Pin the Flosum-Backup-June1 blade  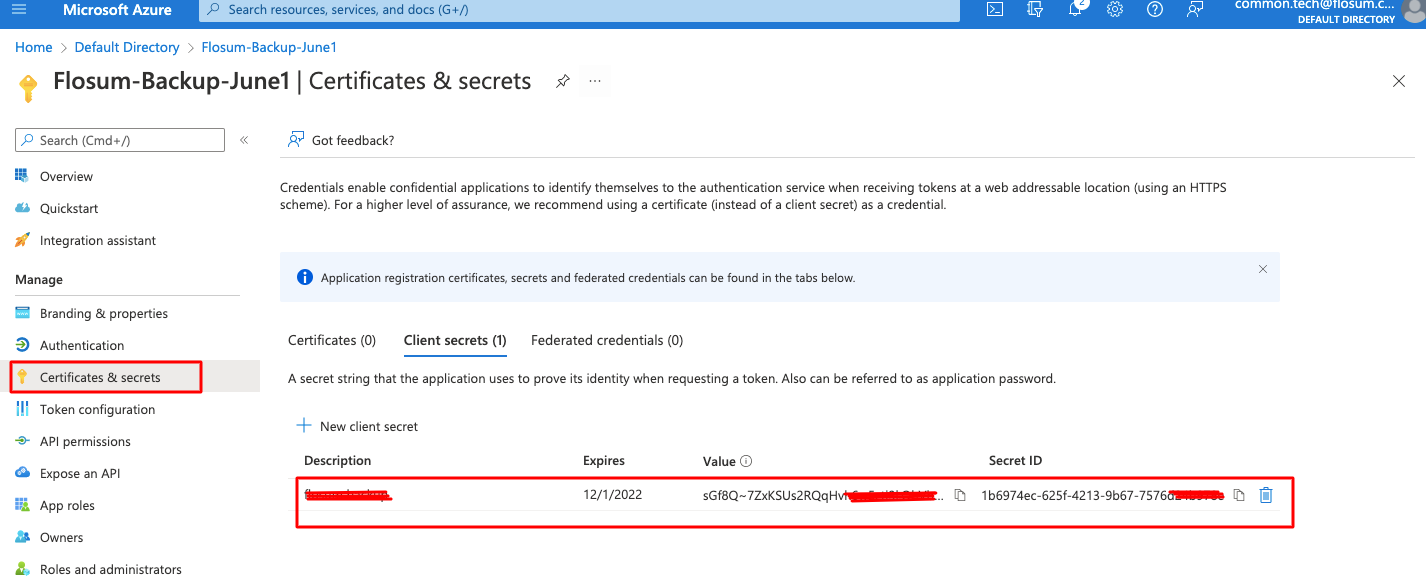(563, 81)
